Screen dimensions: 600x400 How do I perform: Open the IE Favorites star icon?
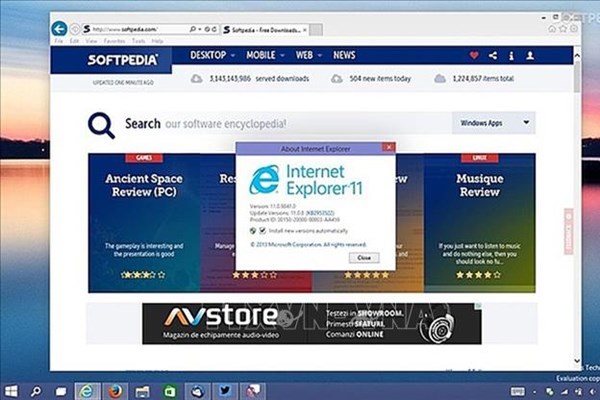point(563,28)
